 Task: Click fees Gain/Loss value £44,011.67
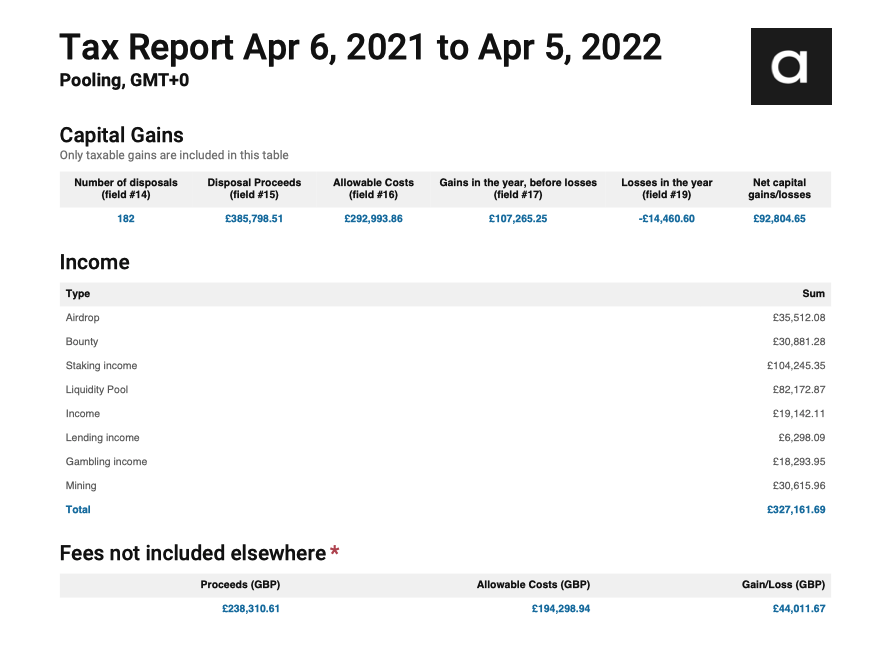click(x=798, y=609)
